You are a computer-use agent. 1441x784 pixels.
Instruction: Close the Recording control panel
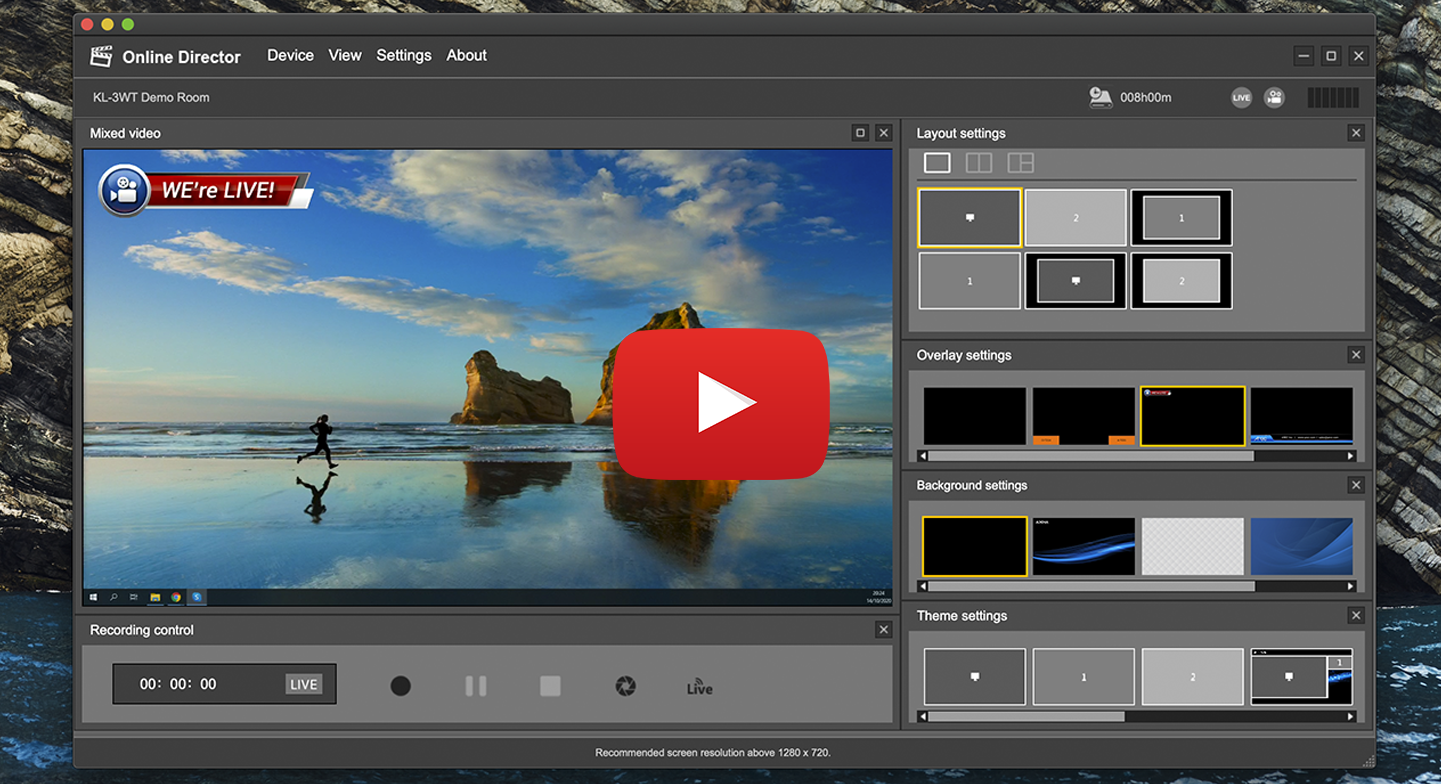coord(883,630)
